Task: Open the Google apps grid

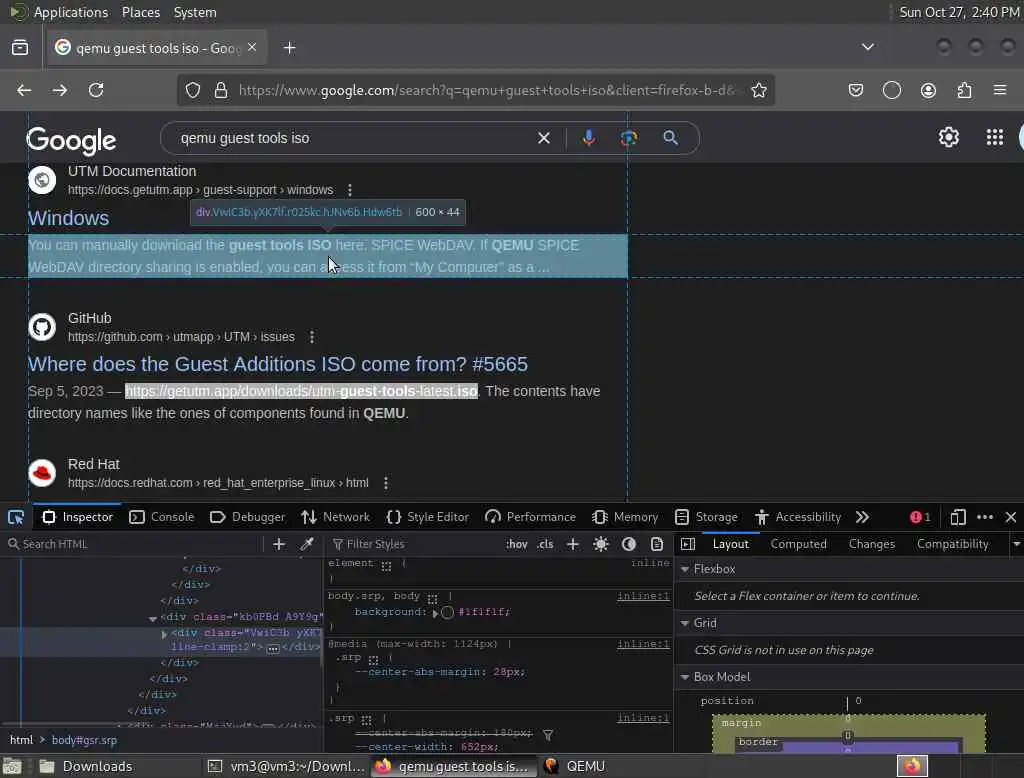Action: click(995, 137)
